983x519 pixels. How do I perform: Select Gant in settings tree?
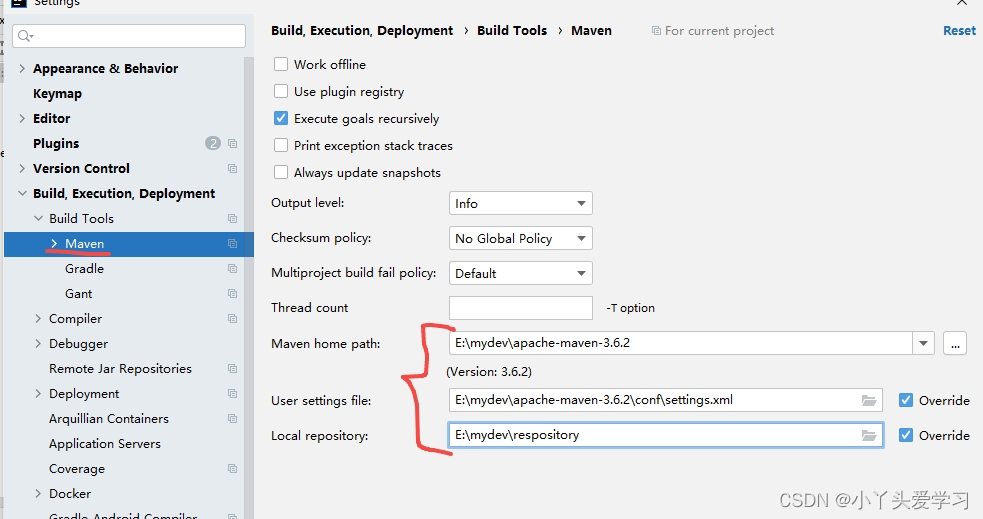point(78,294)
